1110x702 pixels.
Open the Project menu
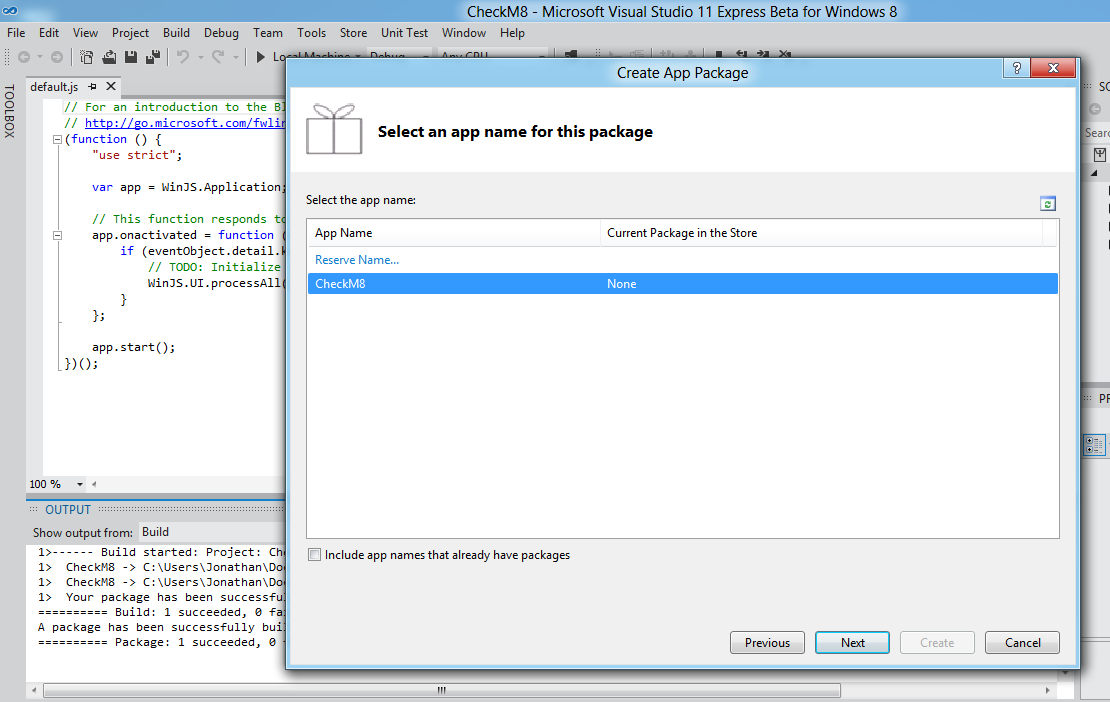[x=130, y=33]
